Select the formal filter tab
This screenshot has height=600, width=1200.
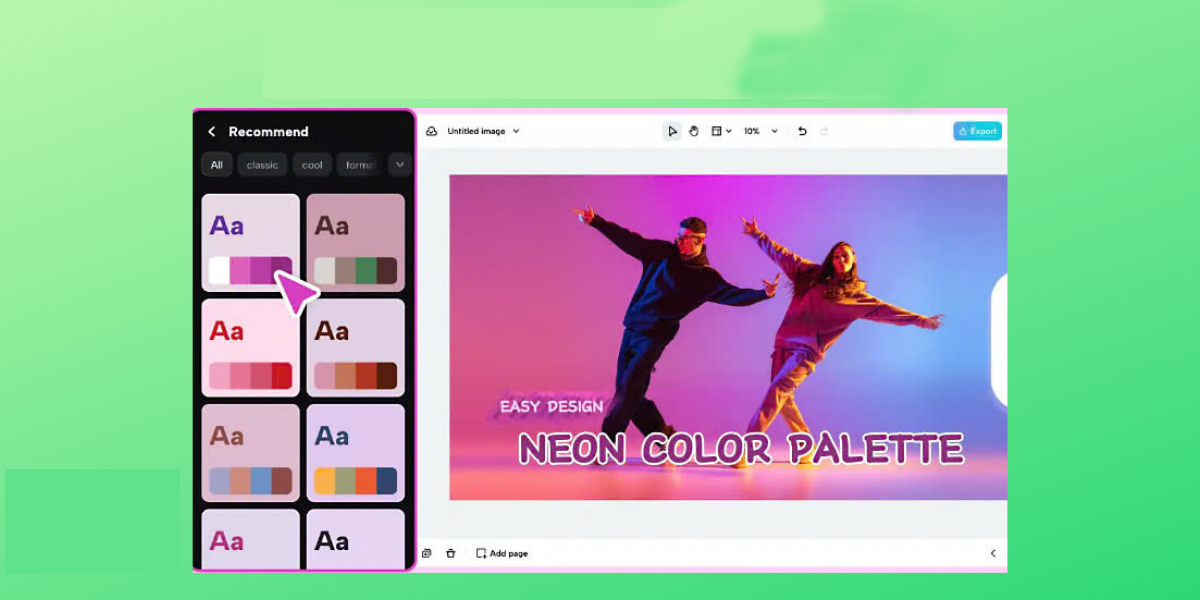coord(360,165)
